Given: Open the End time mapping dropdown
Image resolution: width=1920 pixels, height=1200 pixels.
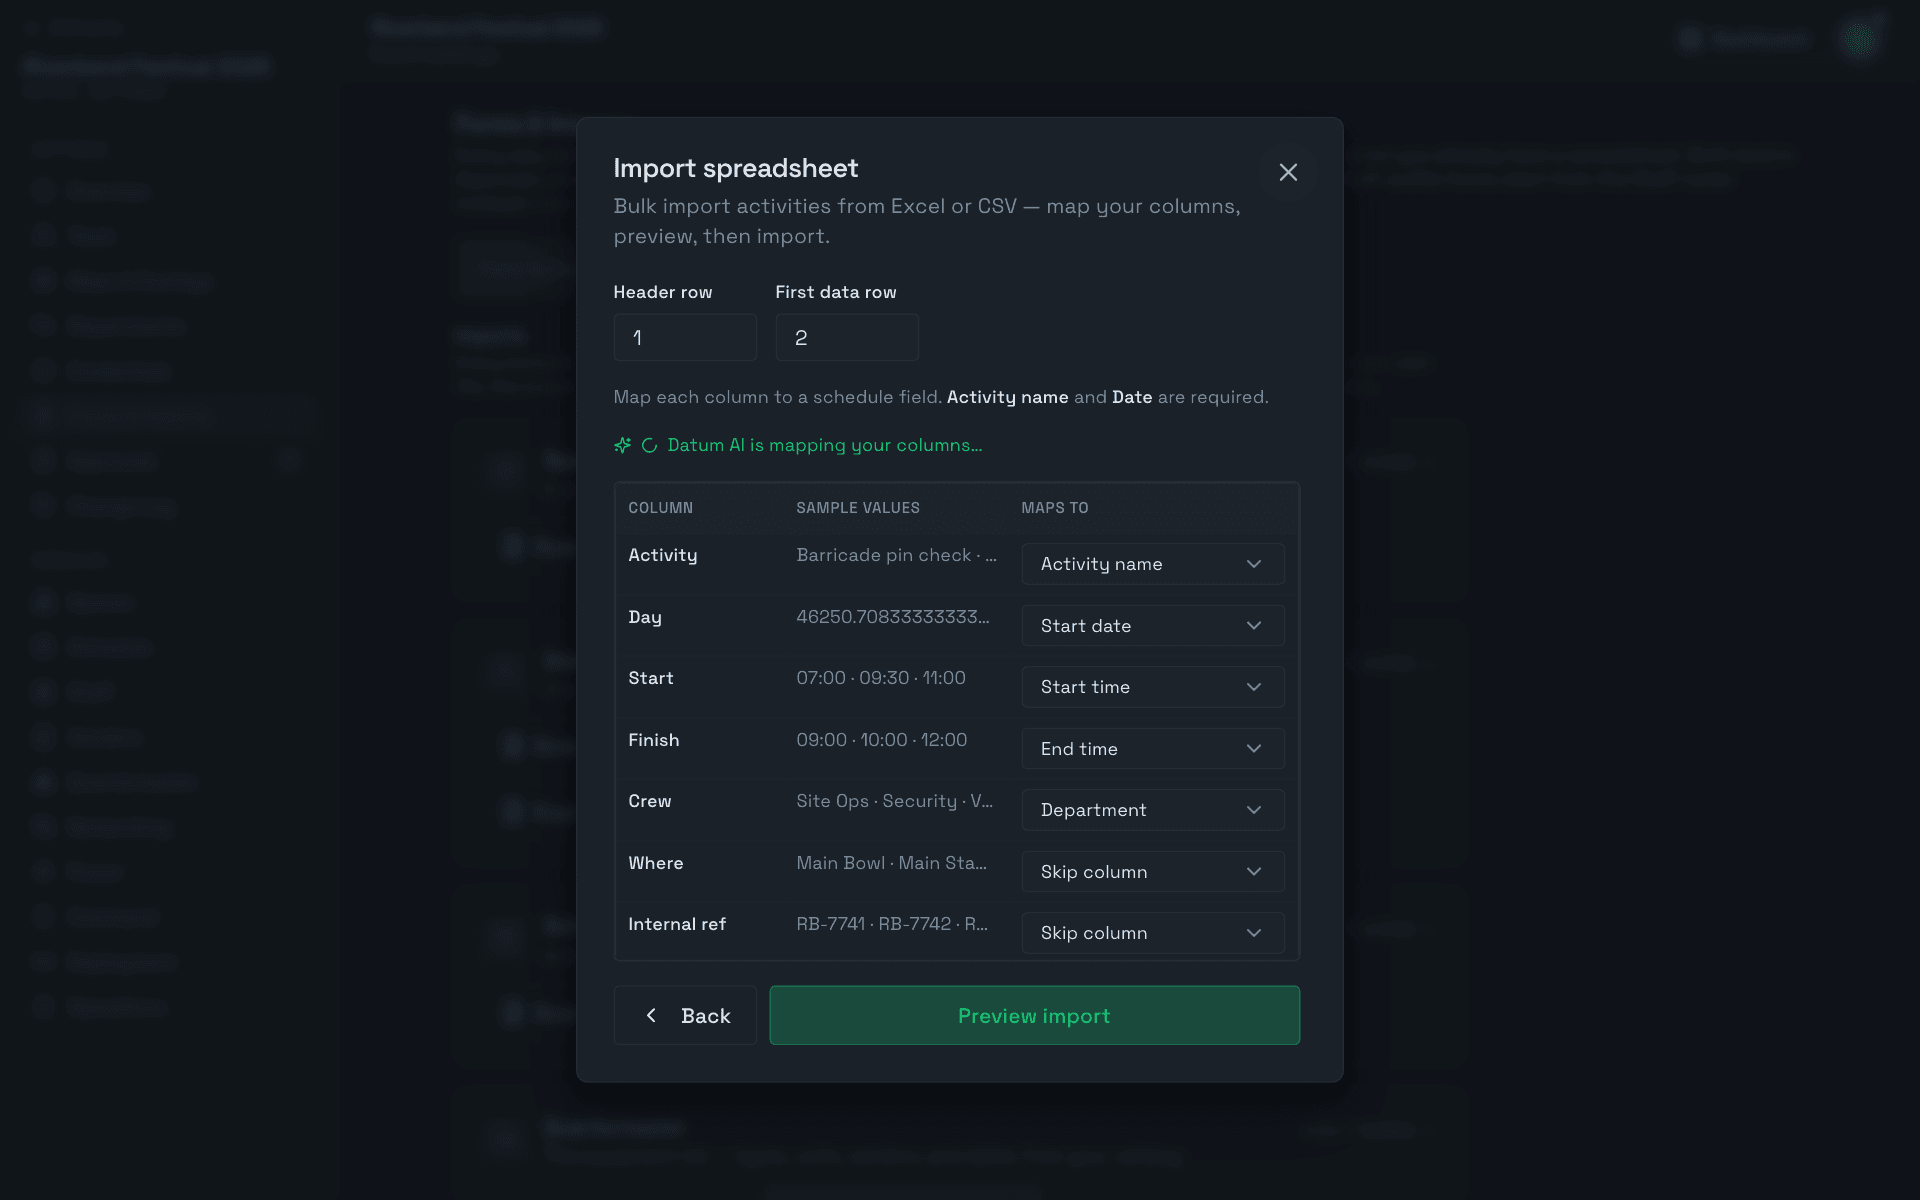Looking at the screenshot, I should (x=1153, y=749).
